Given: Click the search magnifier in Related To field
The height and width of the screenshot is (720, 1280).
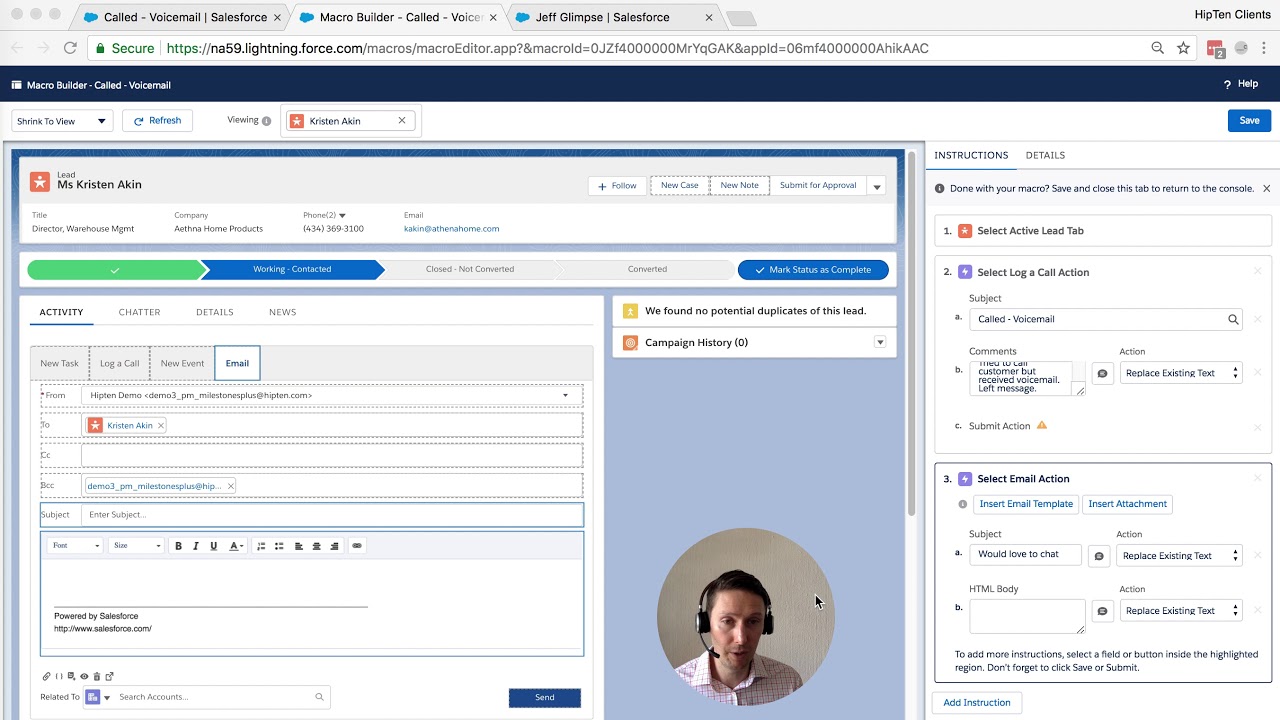Looking at the screenshot, I should 319,697.
